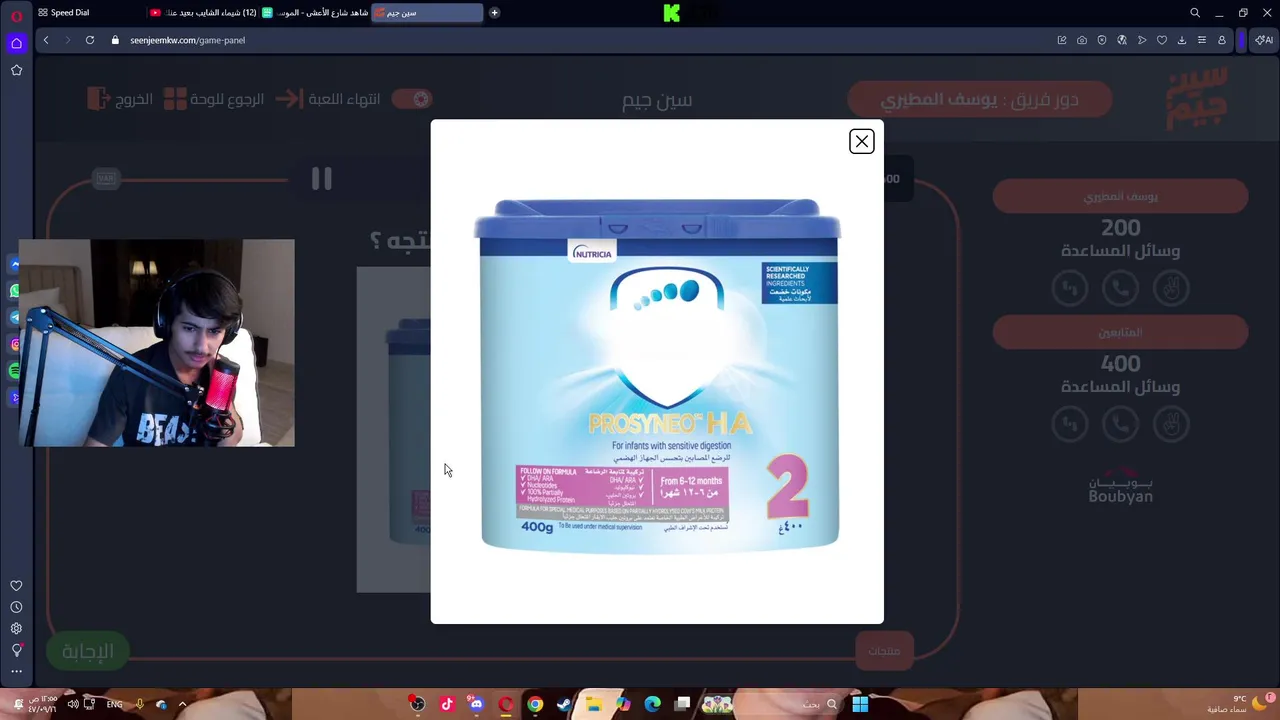Image resolution: width=1280 pixels, height=720 pixels.
Task: Click انتهاء اللعبة to end game
Action: pyautogui.click(x=328, y=99)
